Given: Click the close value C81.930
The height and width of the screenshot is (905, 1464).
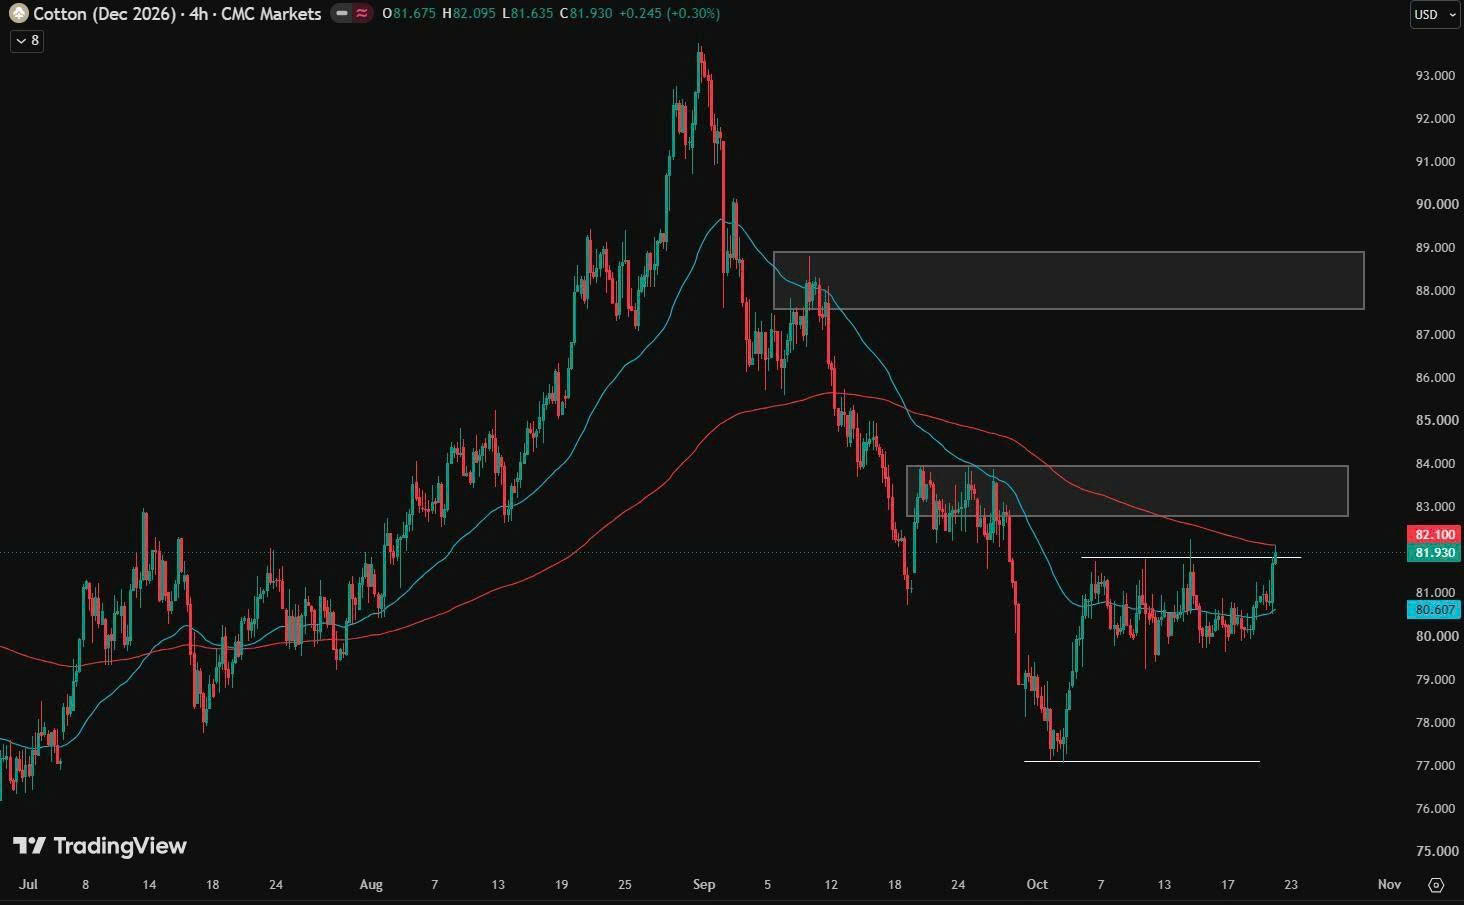Looking at the screenshot, I should click(586, 14).
